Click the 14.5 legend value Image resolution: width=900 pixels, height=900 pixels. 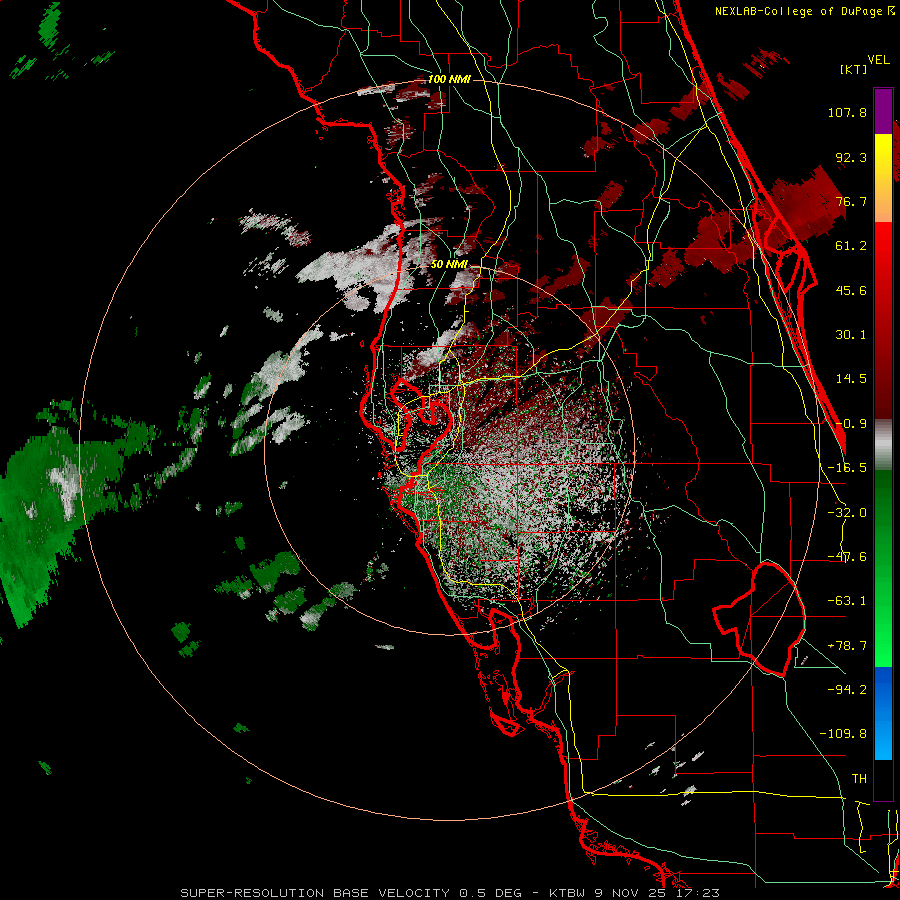[851, 379]
